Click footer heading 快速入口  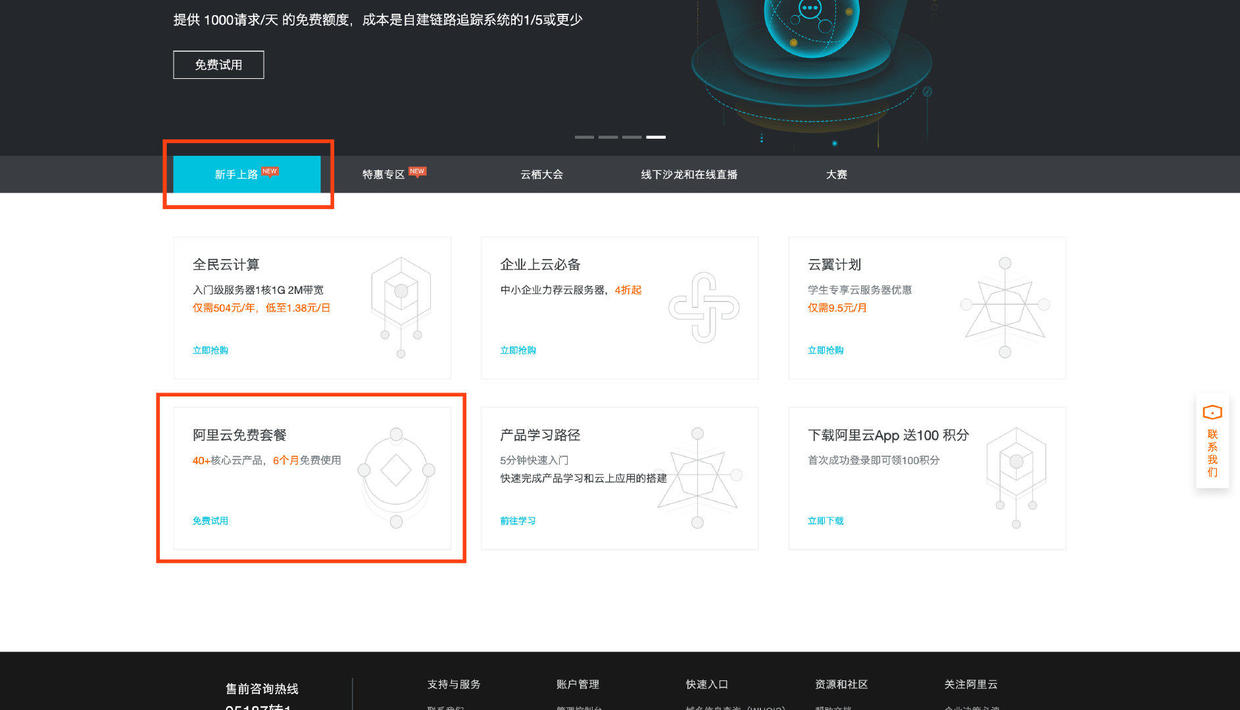coord(707,684)
